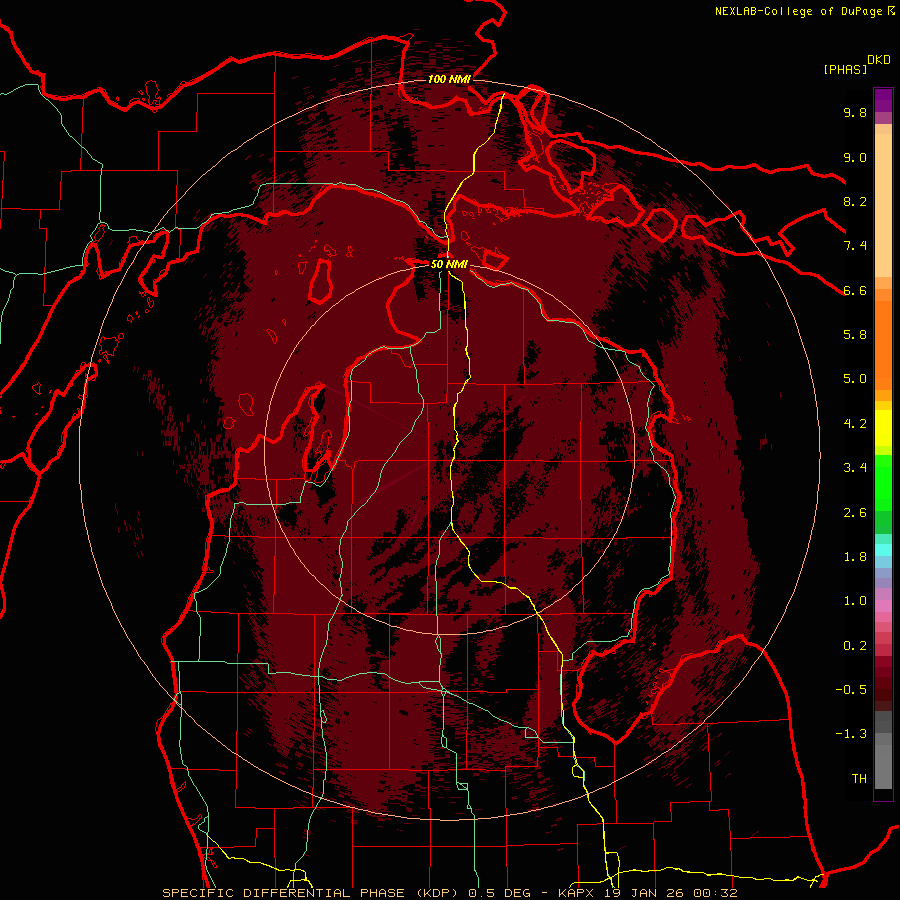Click the 5.0 value on color scale
The image size is (900, 900).
[855, 379]
